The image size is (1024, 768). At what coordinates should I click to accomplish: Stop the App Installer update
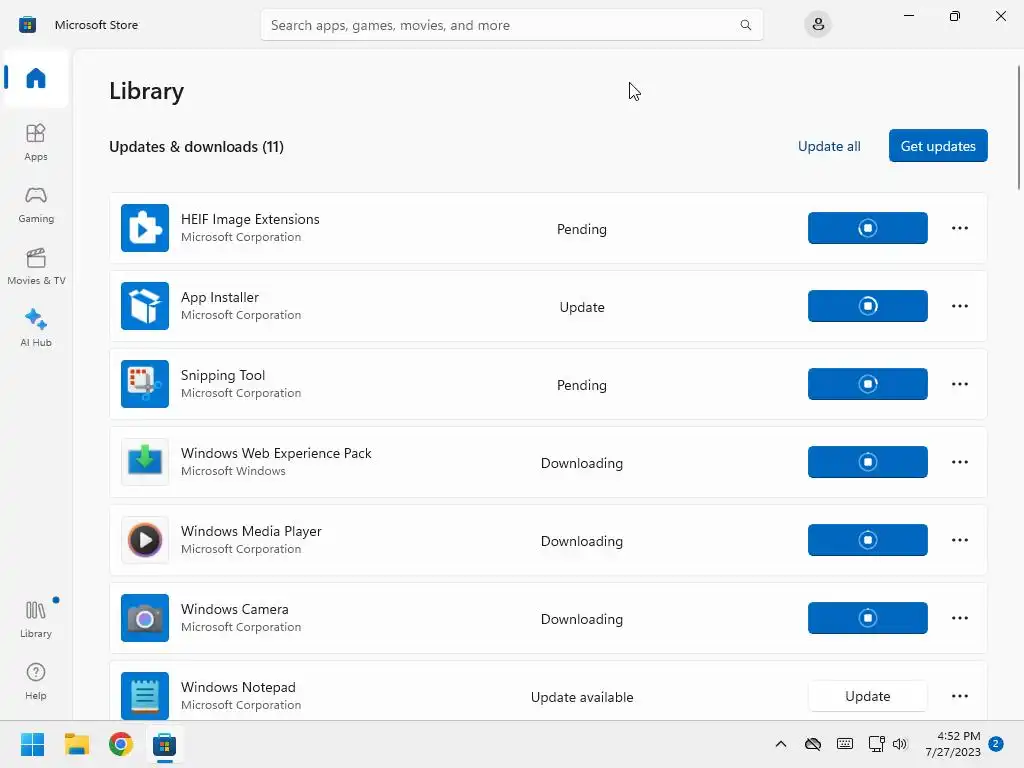click(867, 306)
